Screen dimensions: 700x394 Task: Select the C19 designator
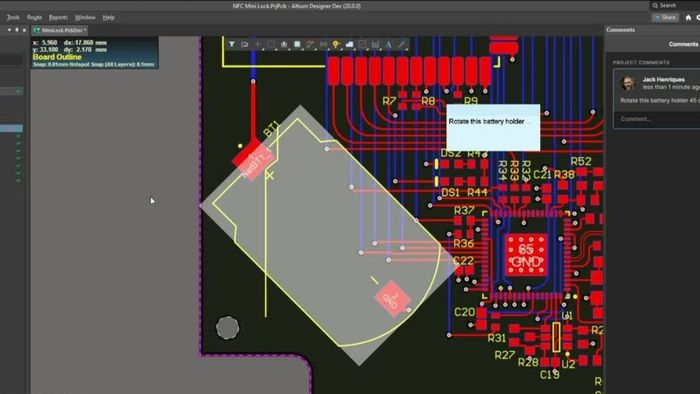[550, 375]
